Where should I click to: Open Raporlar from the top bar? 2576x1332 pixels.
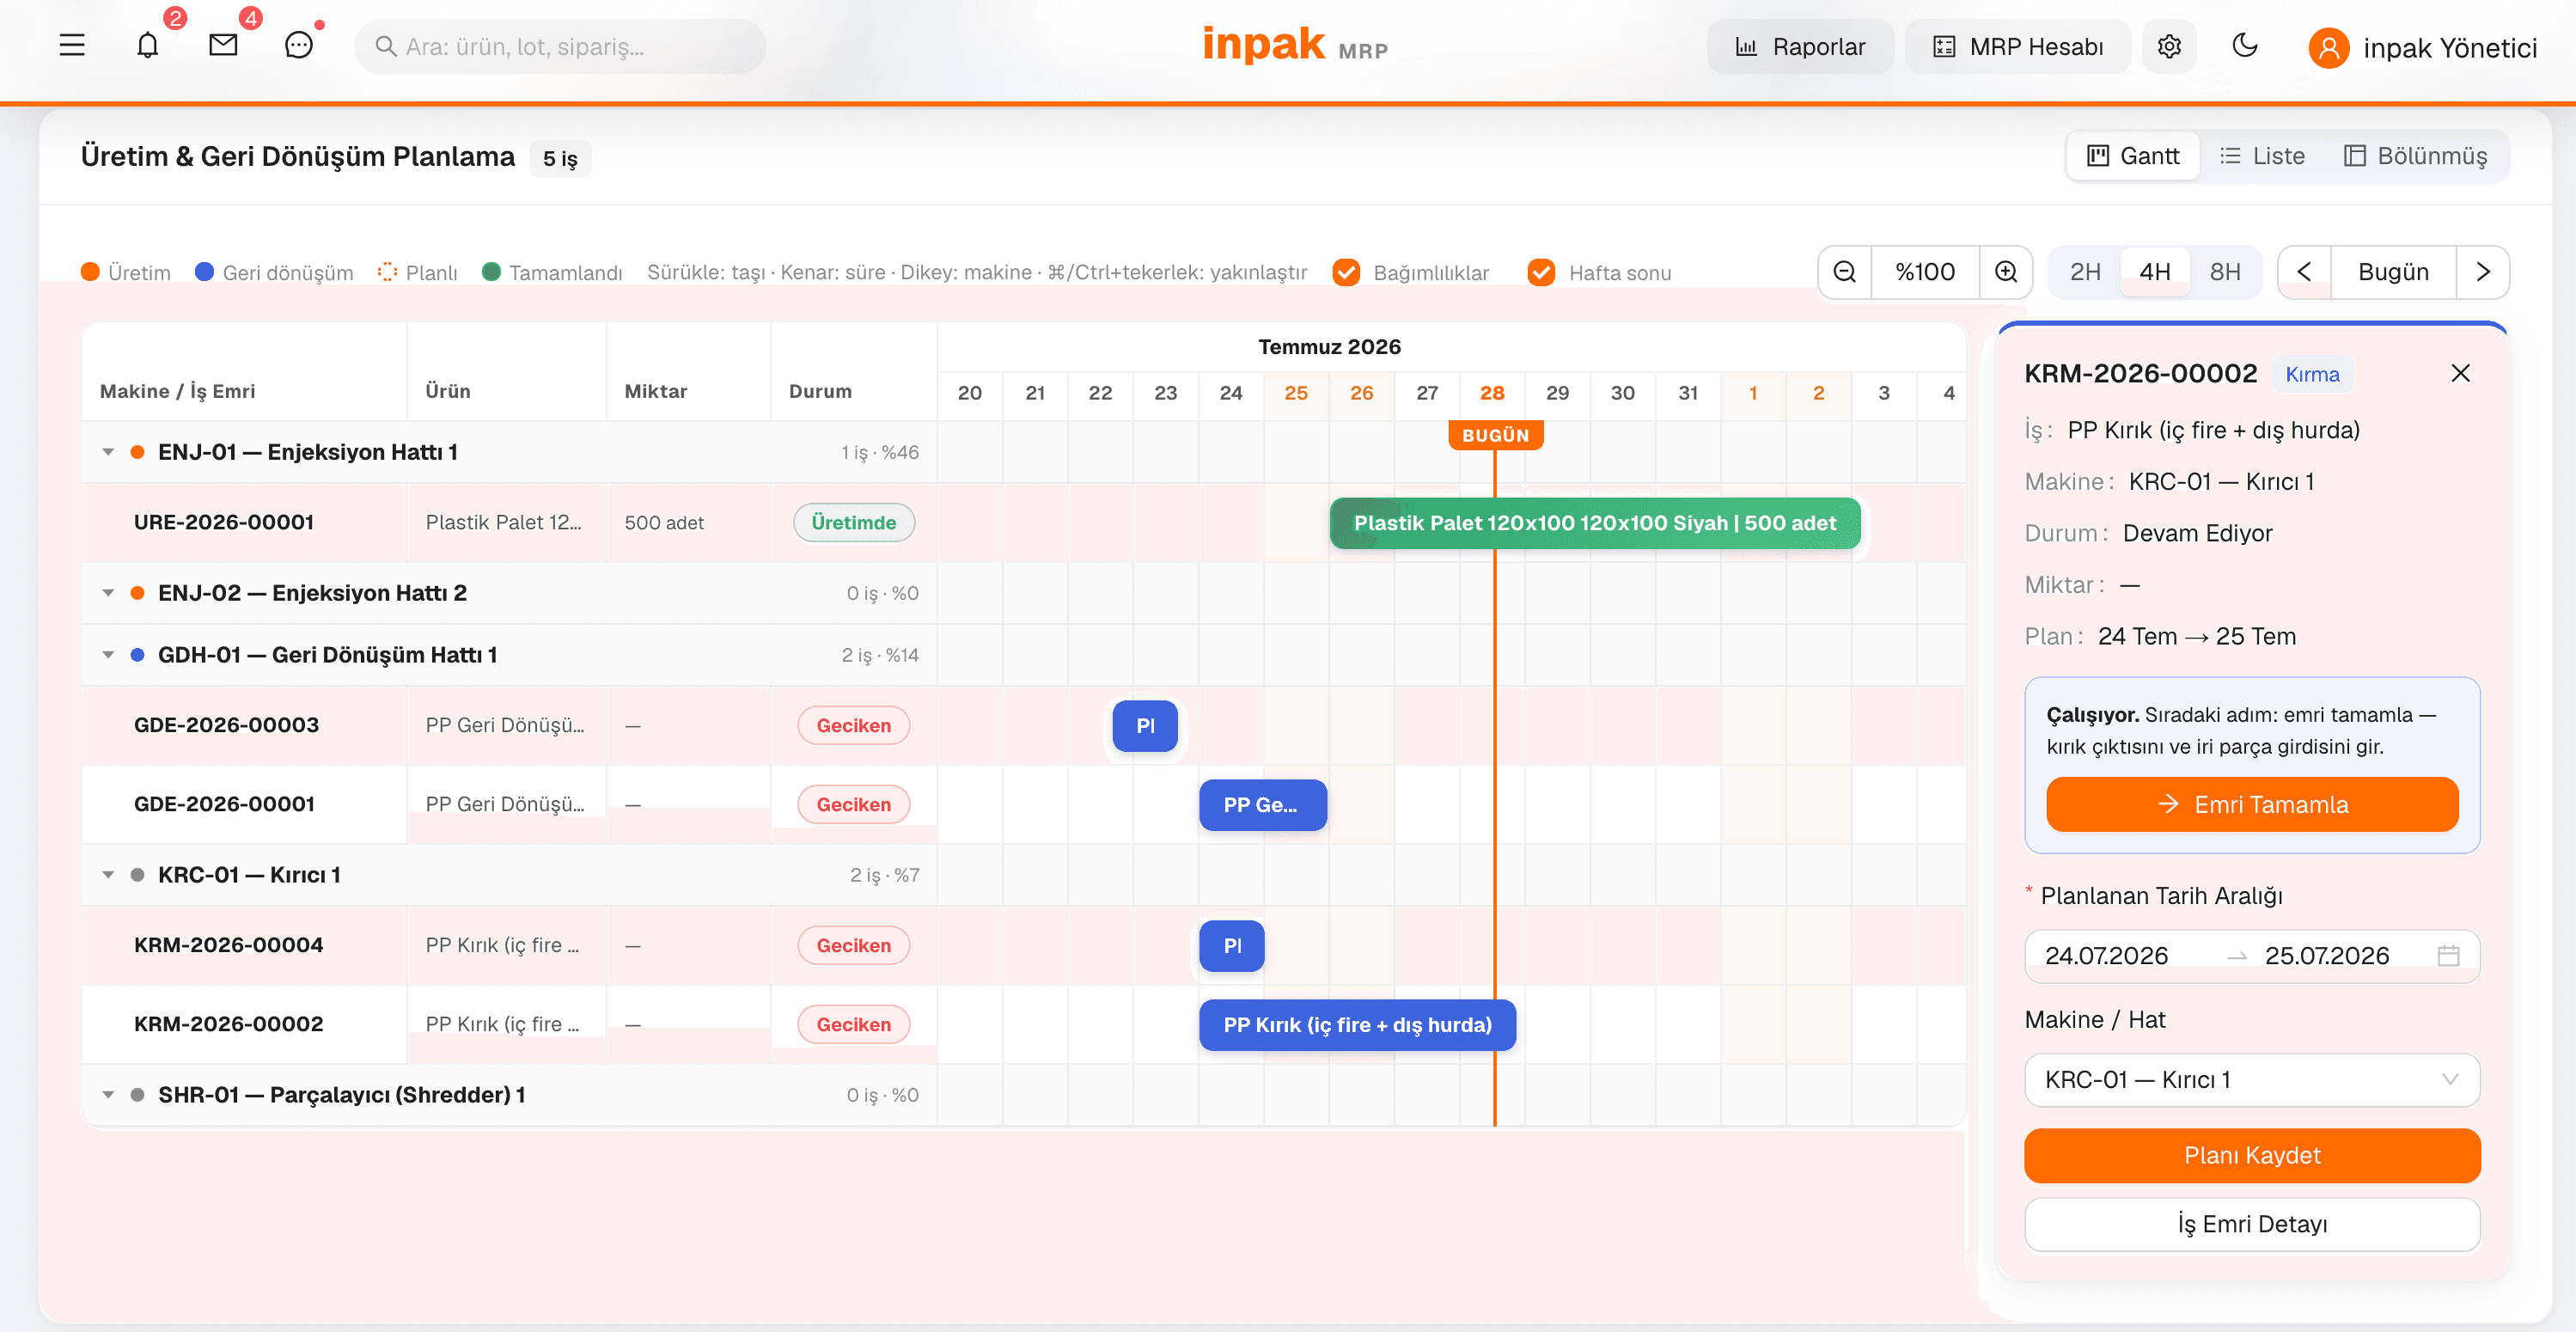1799,47
